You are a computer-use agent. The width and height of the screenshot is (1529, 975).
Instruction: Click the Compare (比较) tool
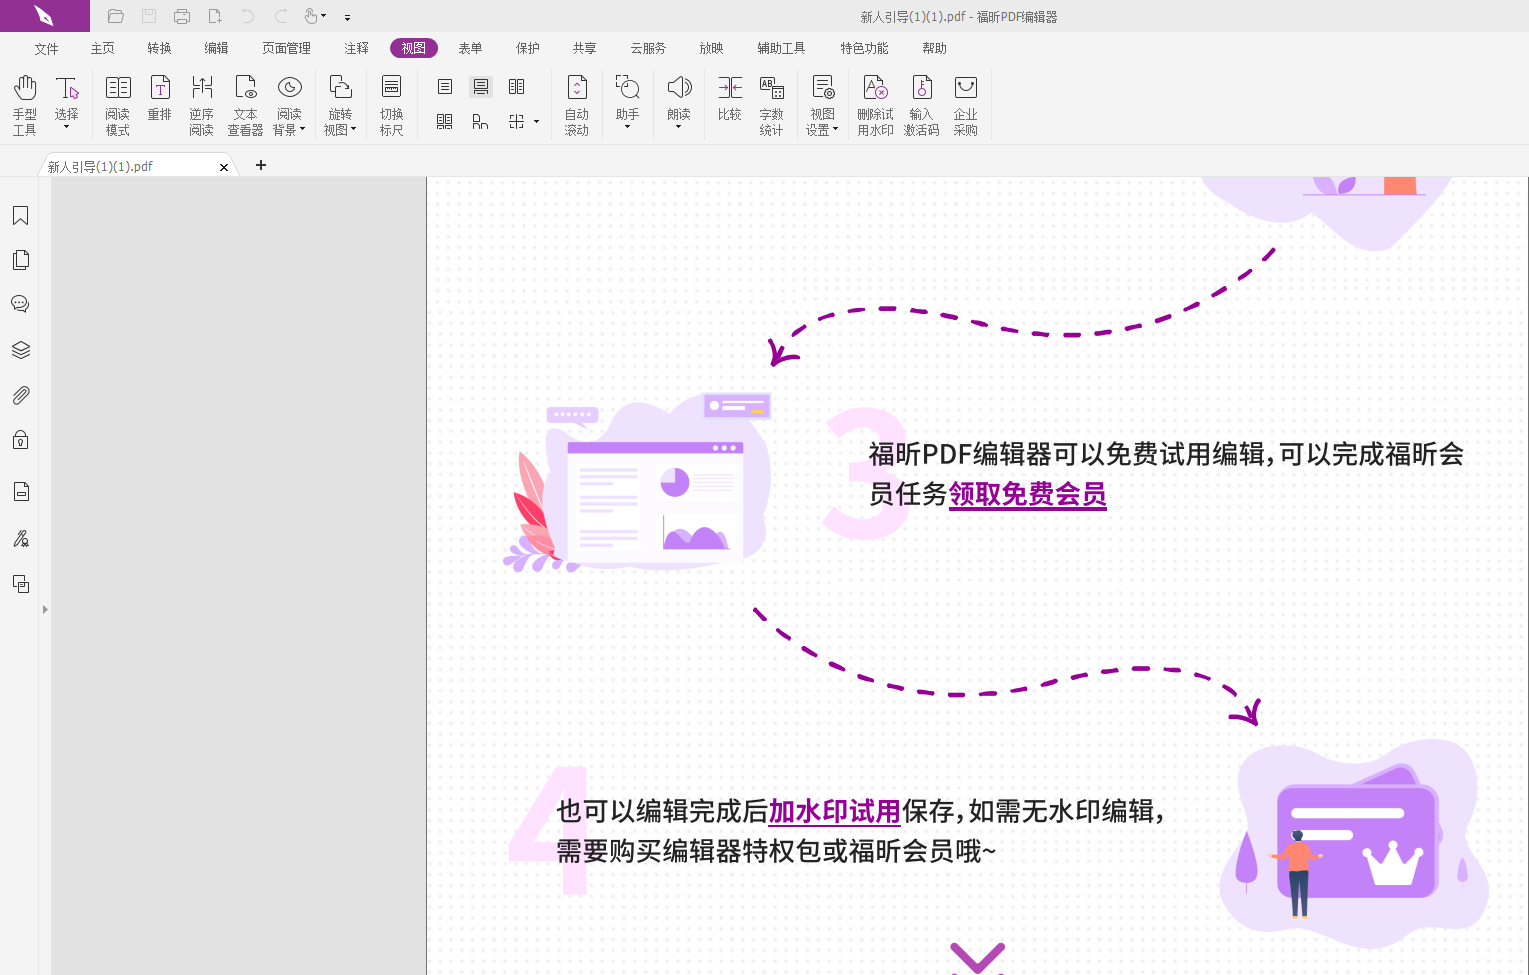click(x=730, y=99)
